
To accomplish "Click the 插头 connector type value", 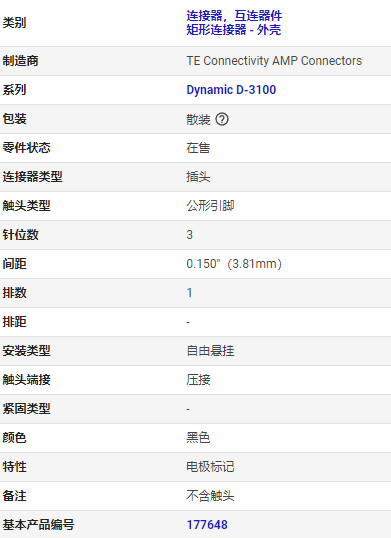I will tap(198, 177).
